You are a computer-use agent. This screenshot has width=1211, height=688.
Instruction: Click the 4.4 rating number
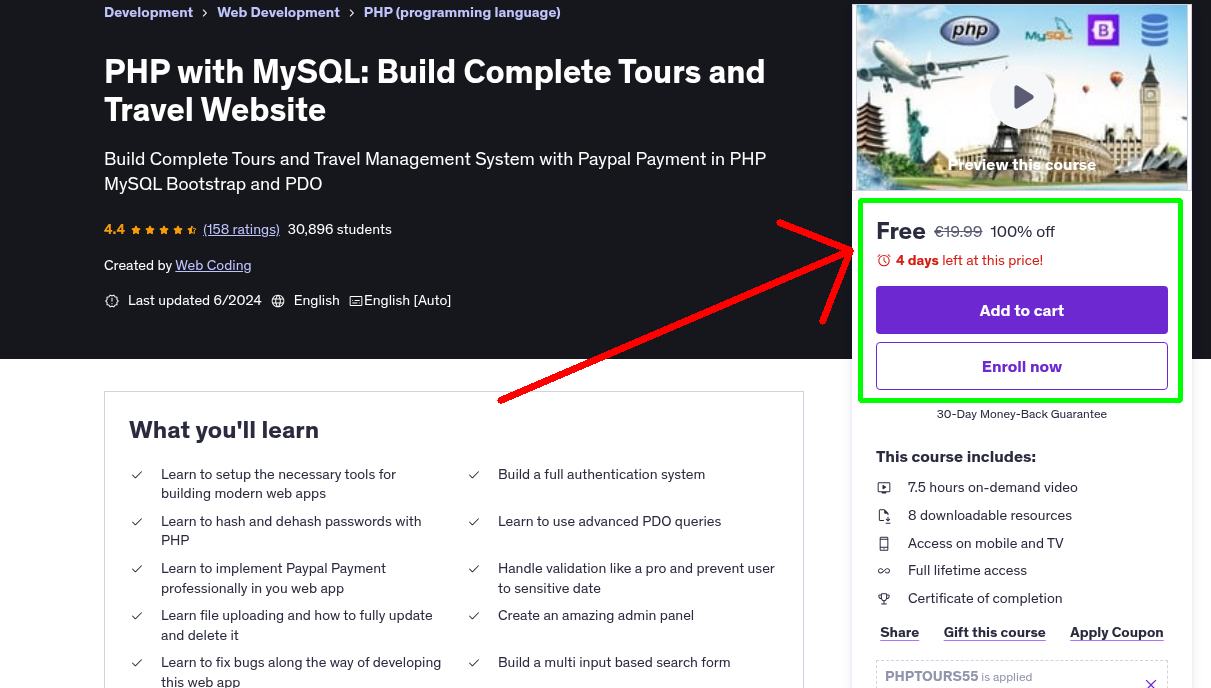pyautogui.click(x=114, y=229)
